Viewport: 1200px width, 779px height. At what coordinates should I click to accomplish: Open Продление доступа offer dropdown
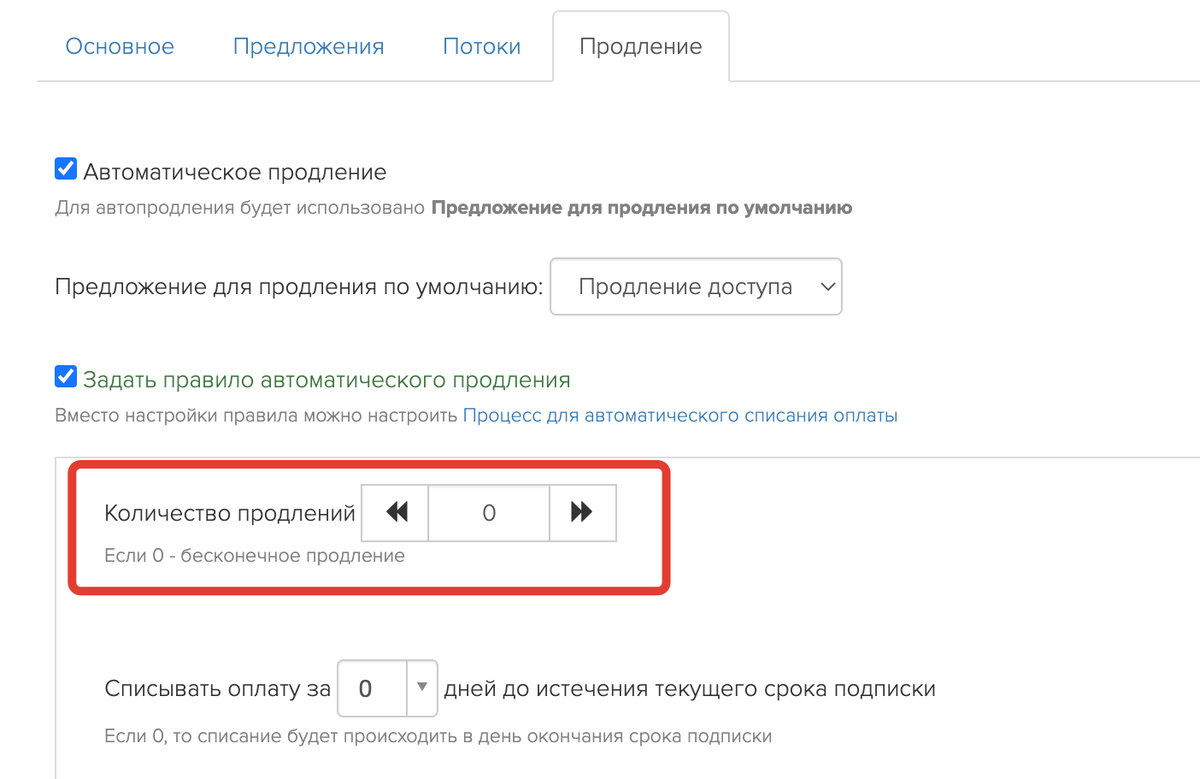tap(696, 287)
